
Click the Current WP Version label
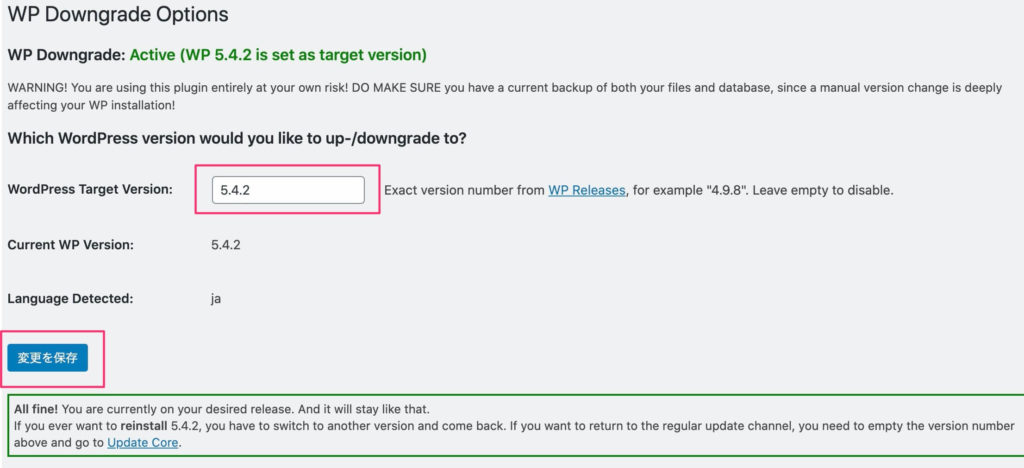click(x=71, y=245)
